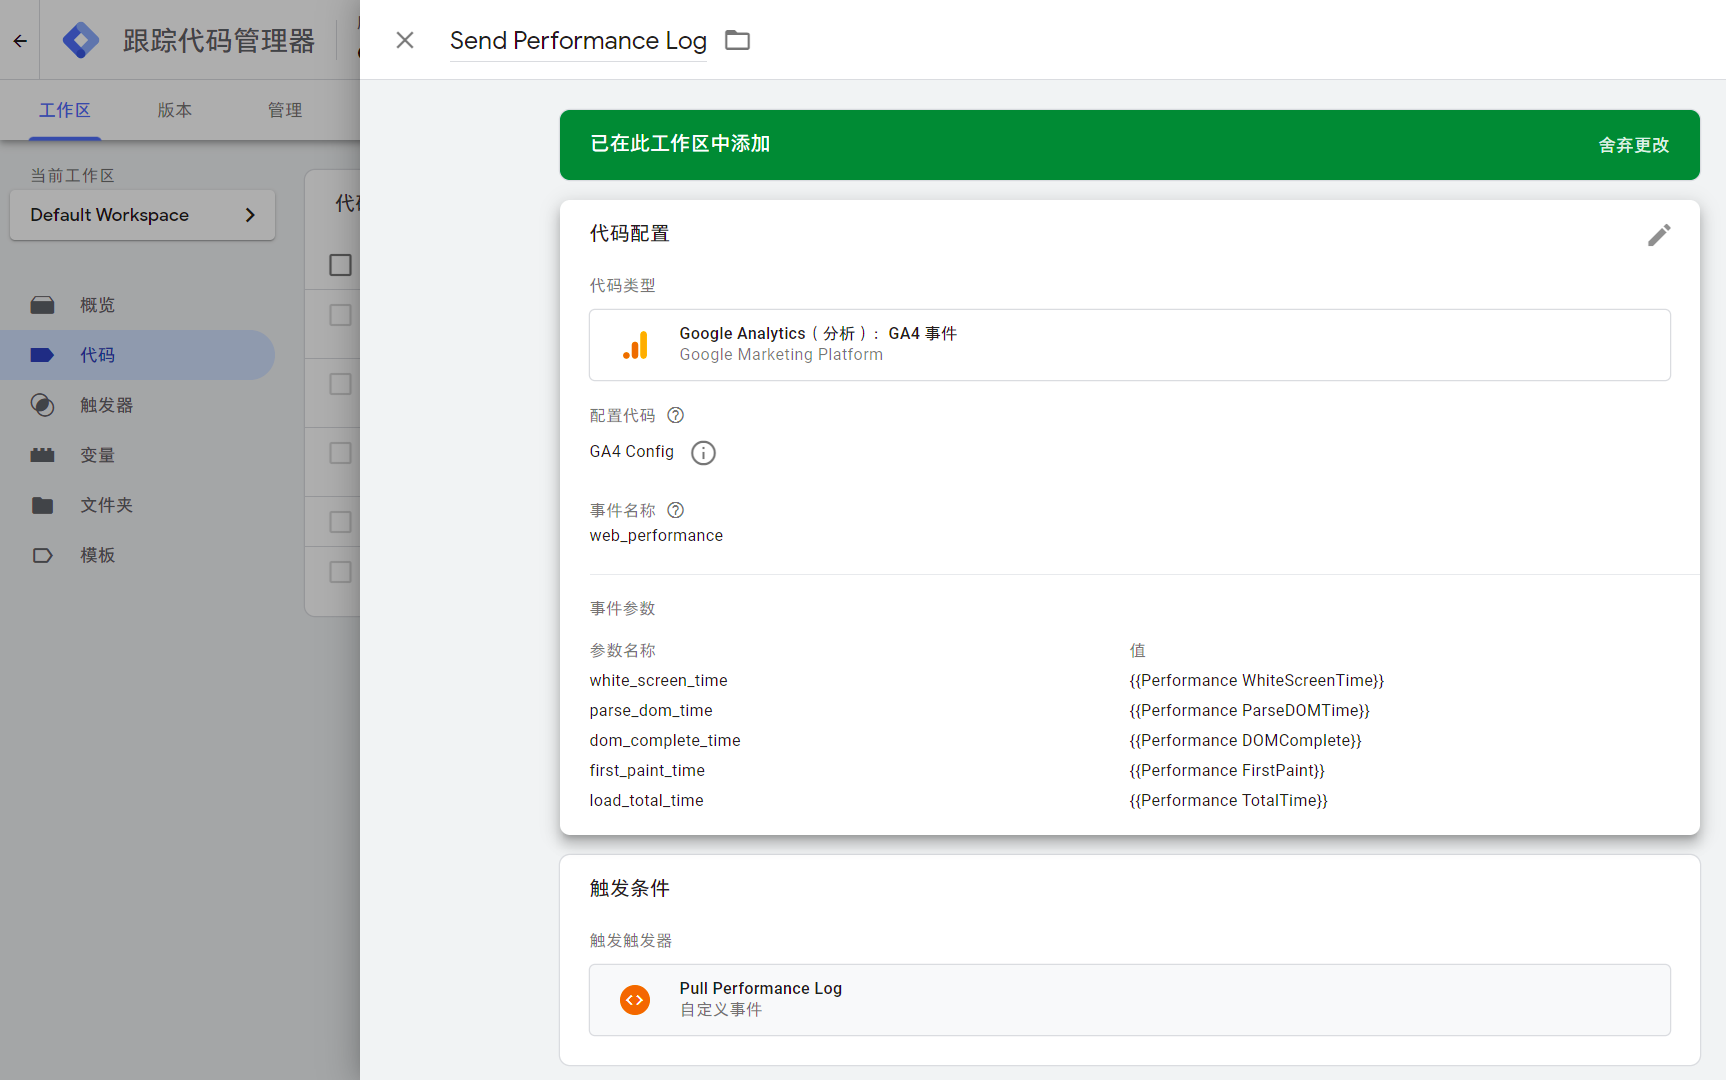Click the 概览 overview icon in the sidebar
Image resolution: width=1726 pixels, height=1080 pixels.
[x=42, y=305]
